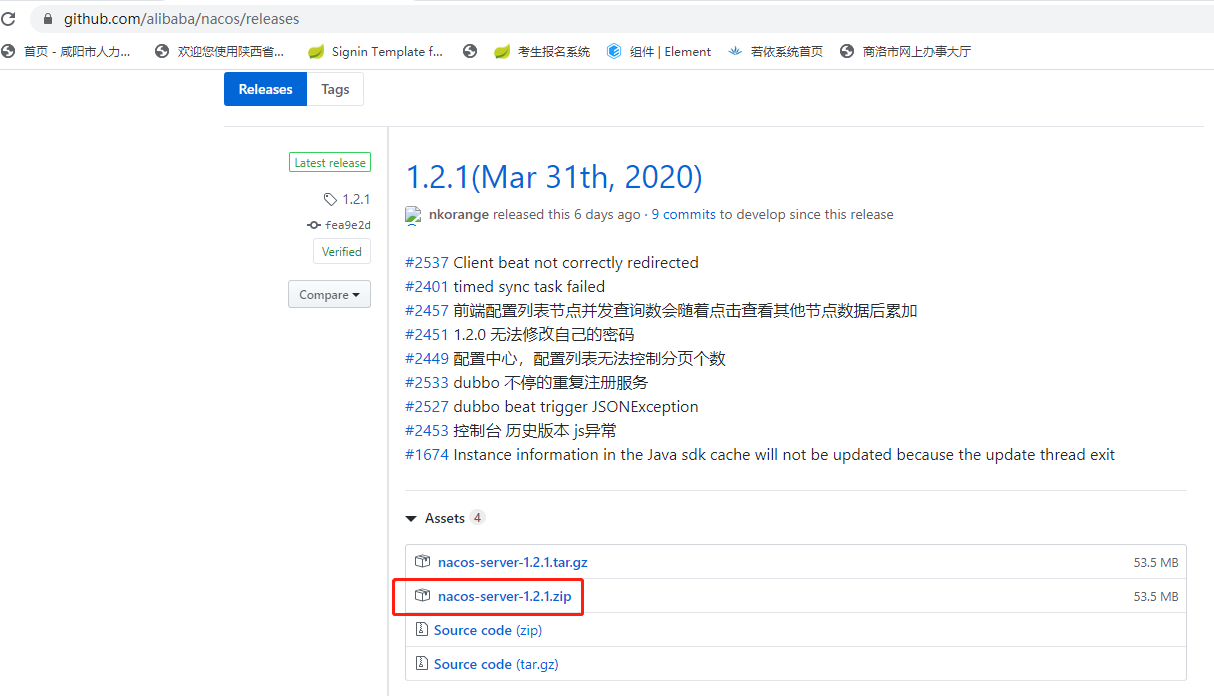
Task: Open issue #2453 link
Action: click(427, 431)
